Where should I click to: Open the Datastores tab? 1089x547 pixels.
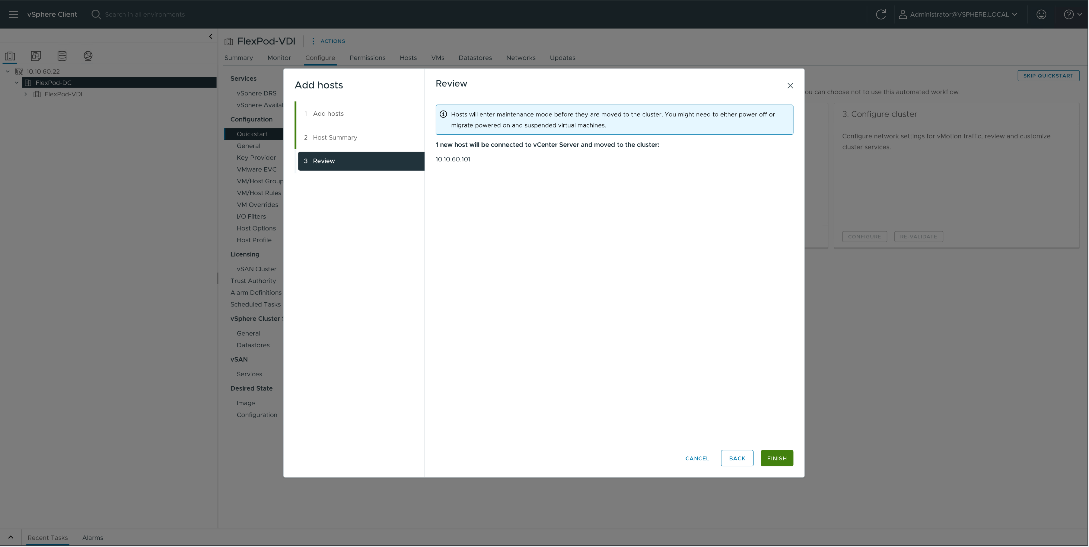coord(475,58)
